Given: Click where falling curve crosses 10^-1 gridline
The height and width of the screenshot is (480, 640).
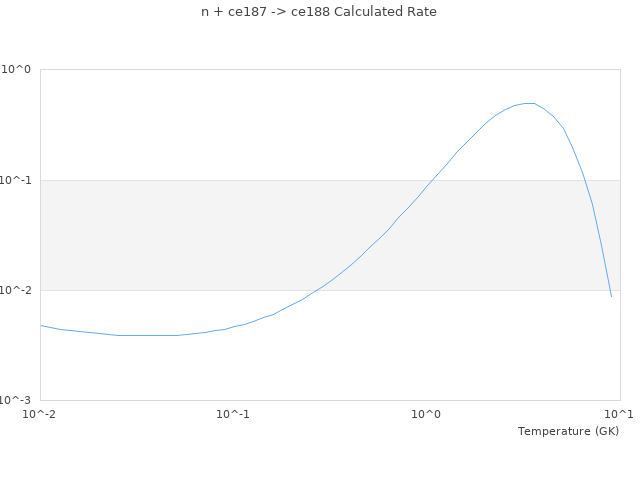Looking at the screenshot, I should pos(583,180).
